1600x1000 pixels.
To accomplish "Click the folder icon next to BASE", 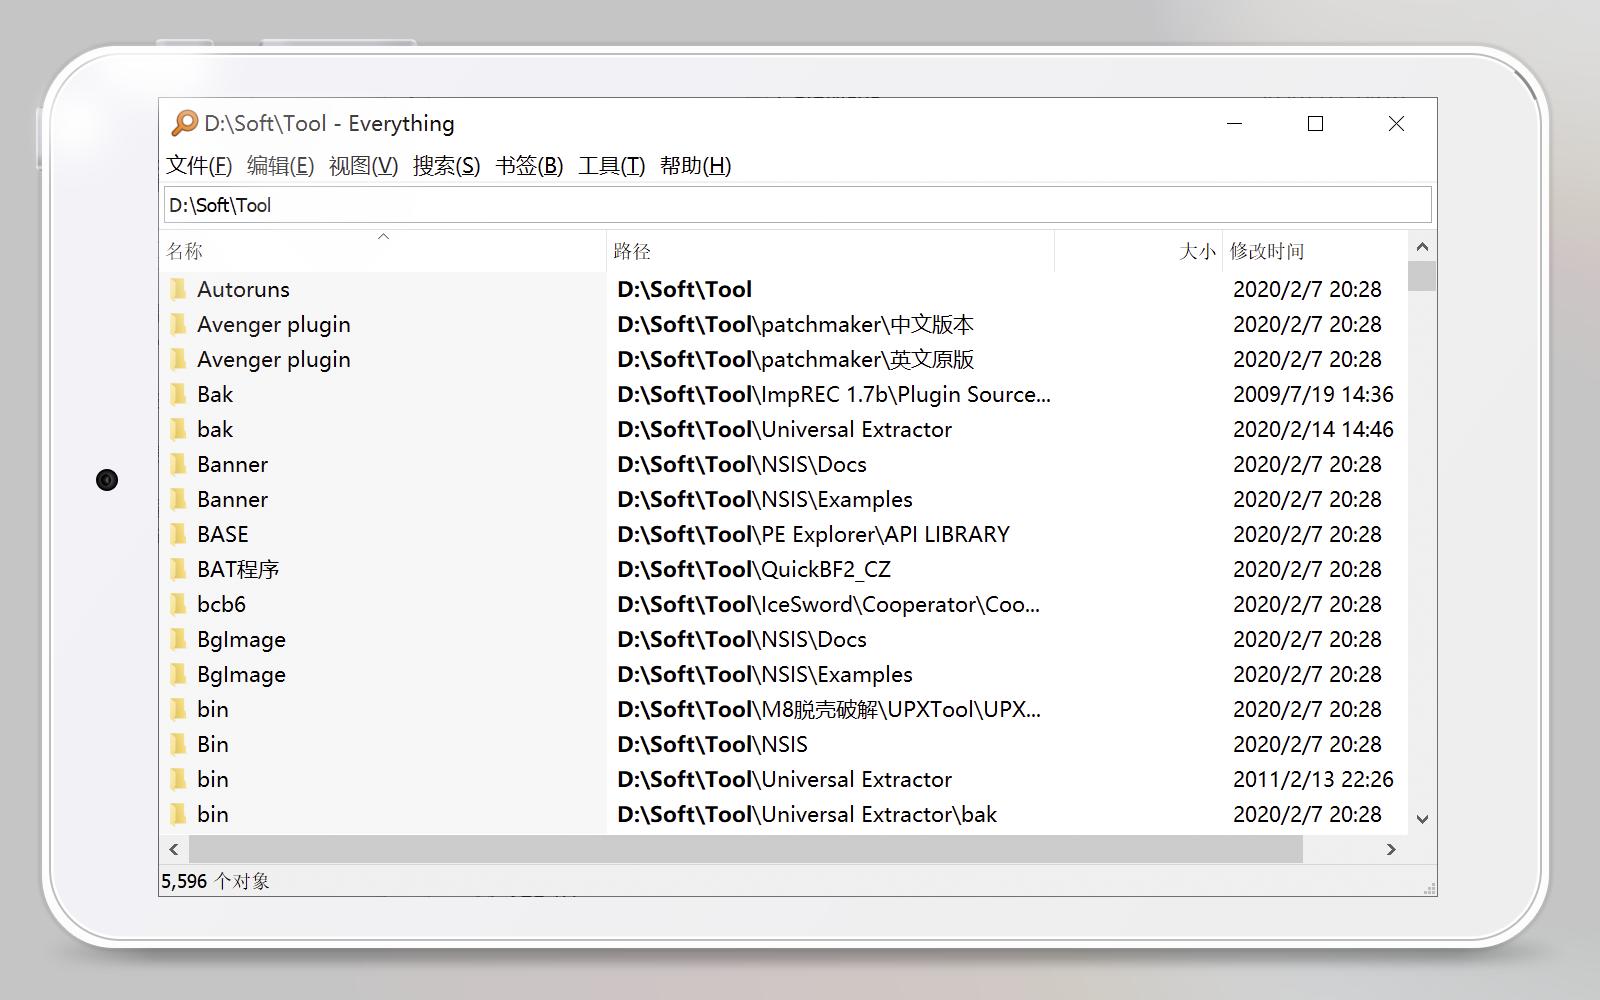I will (177, 533).
